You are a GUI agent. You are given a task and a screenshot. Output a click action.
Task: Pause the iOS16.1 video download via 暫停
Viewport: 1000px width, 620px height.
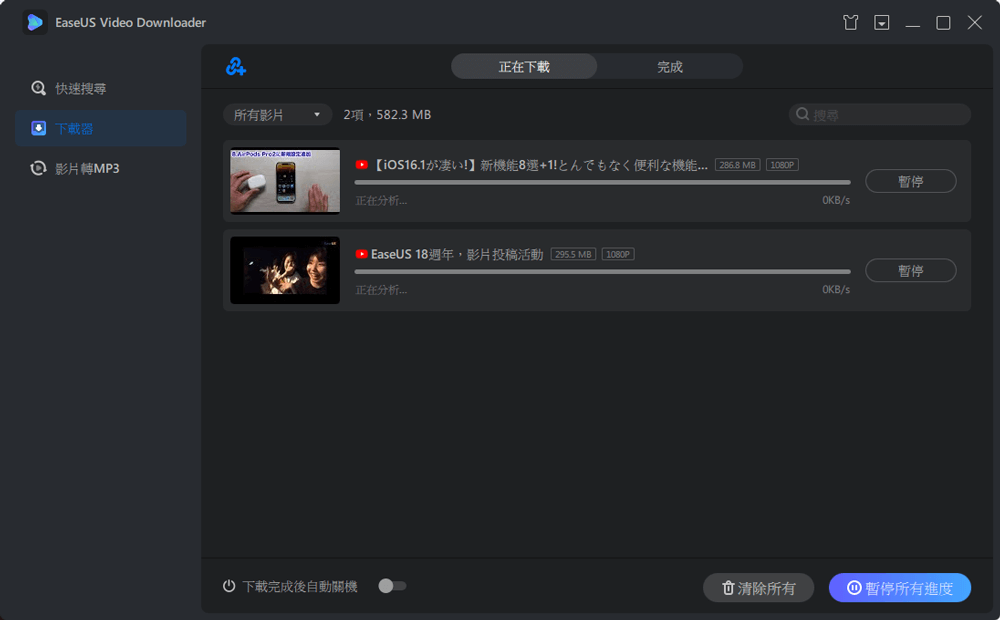(x=910, y=181)
